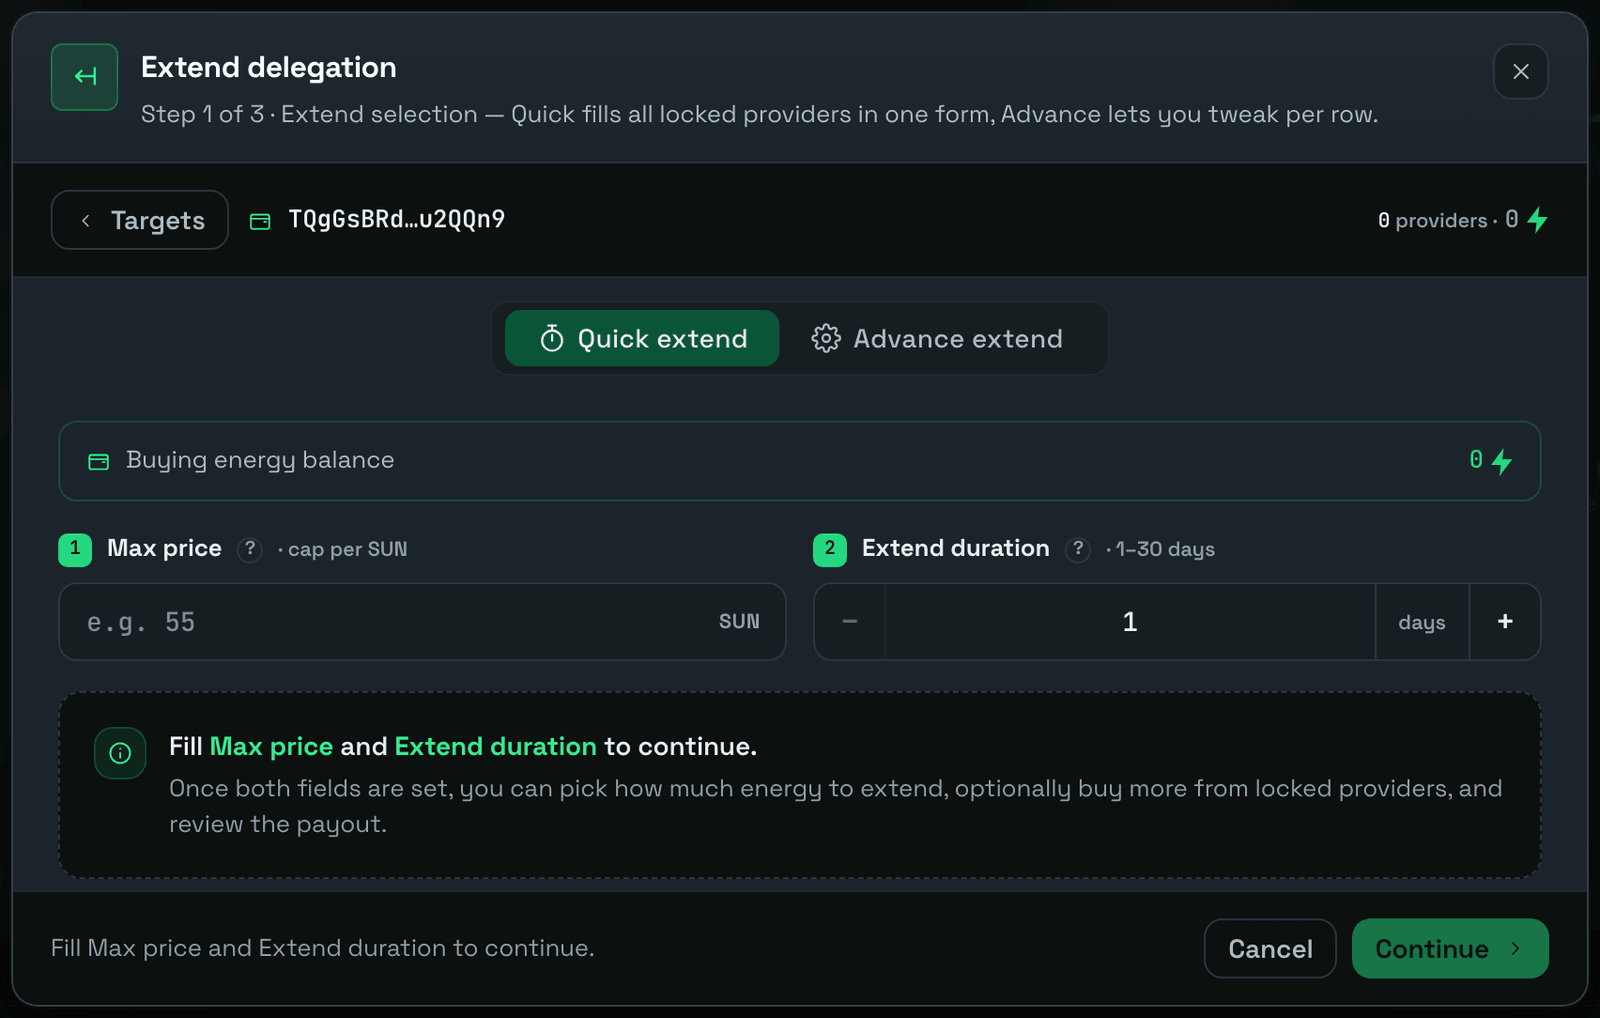Click the 'Buying energy balance' label
The width and height of the screenshot is (1600, 1018).
(260, 460)
